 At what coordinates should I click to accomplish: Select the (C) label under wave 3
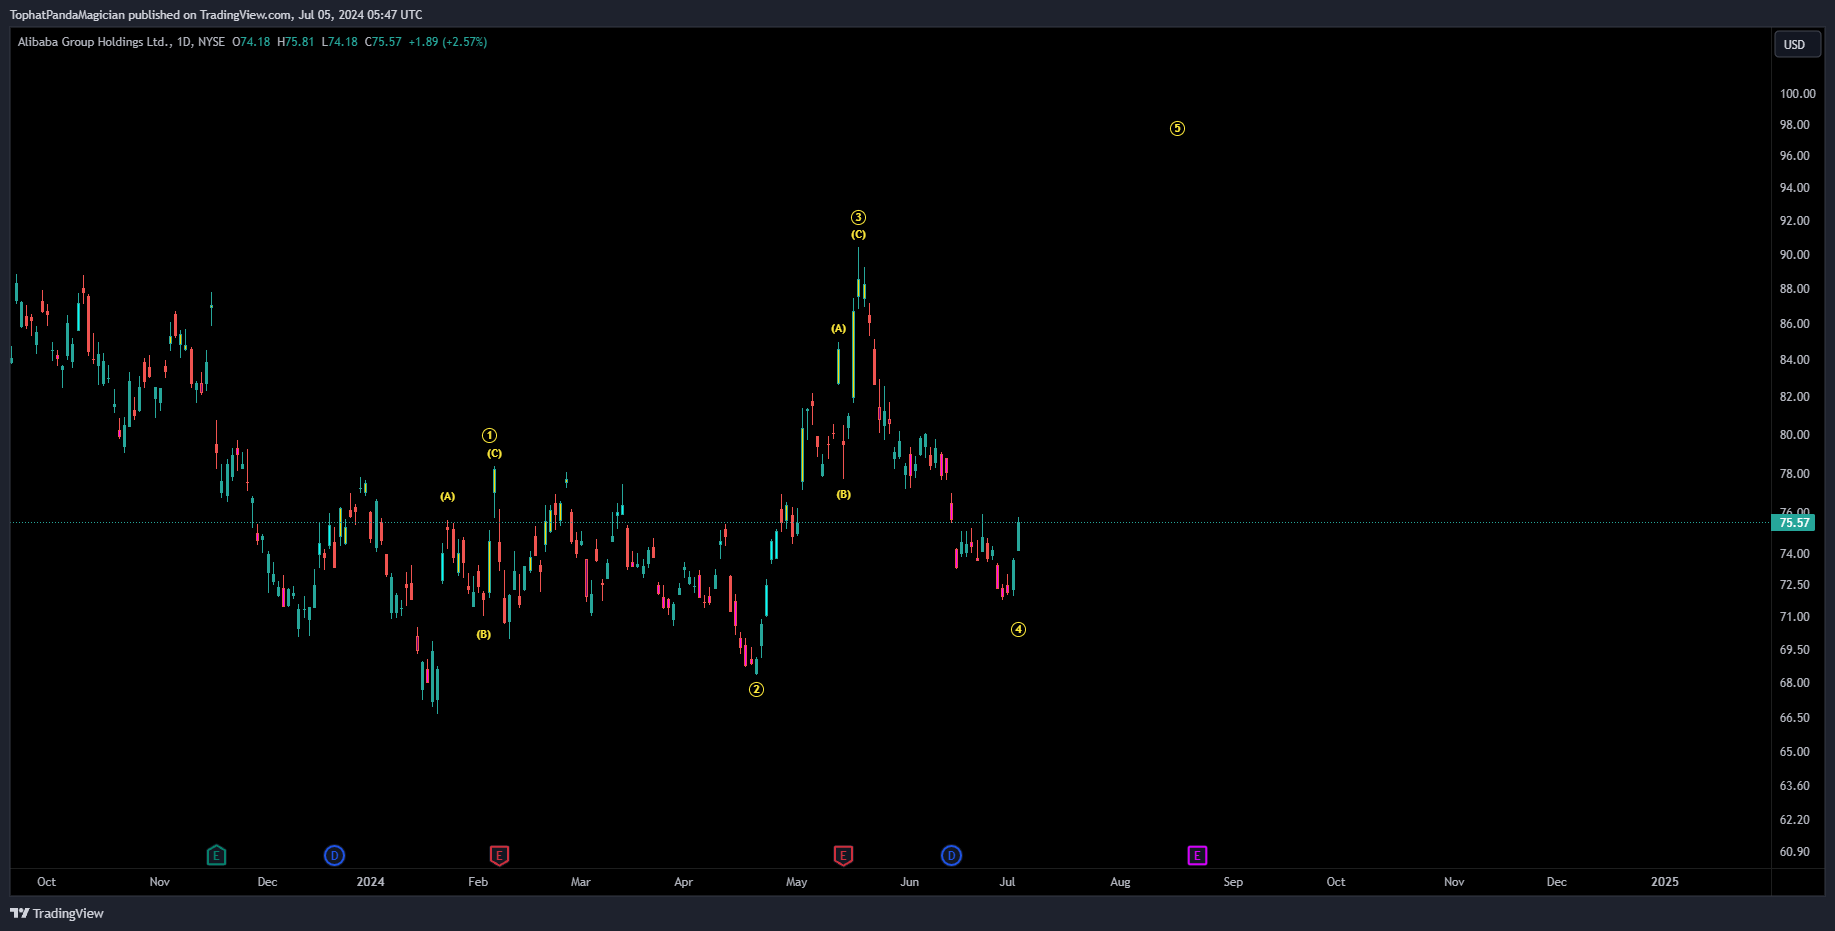point(858,234)
